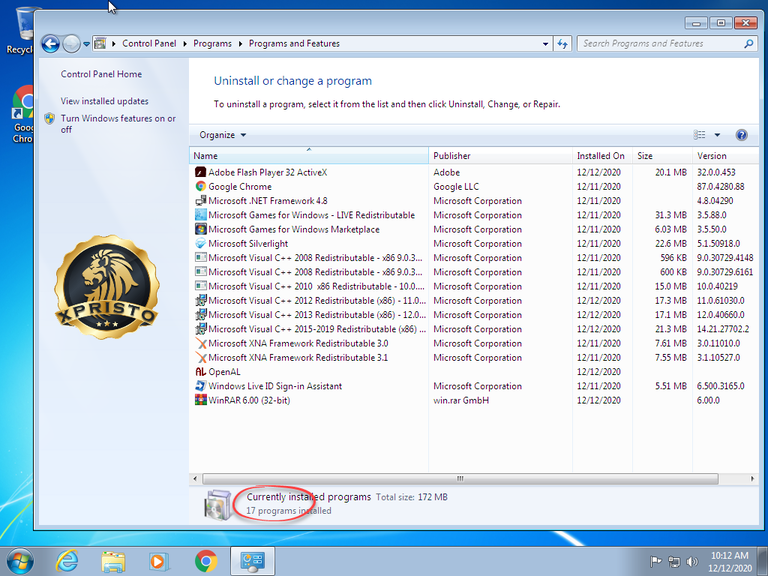Click the change view icon

699,135
